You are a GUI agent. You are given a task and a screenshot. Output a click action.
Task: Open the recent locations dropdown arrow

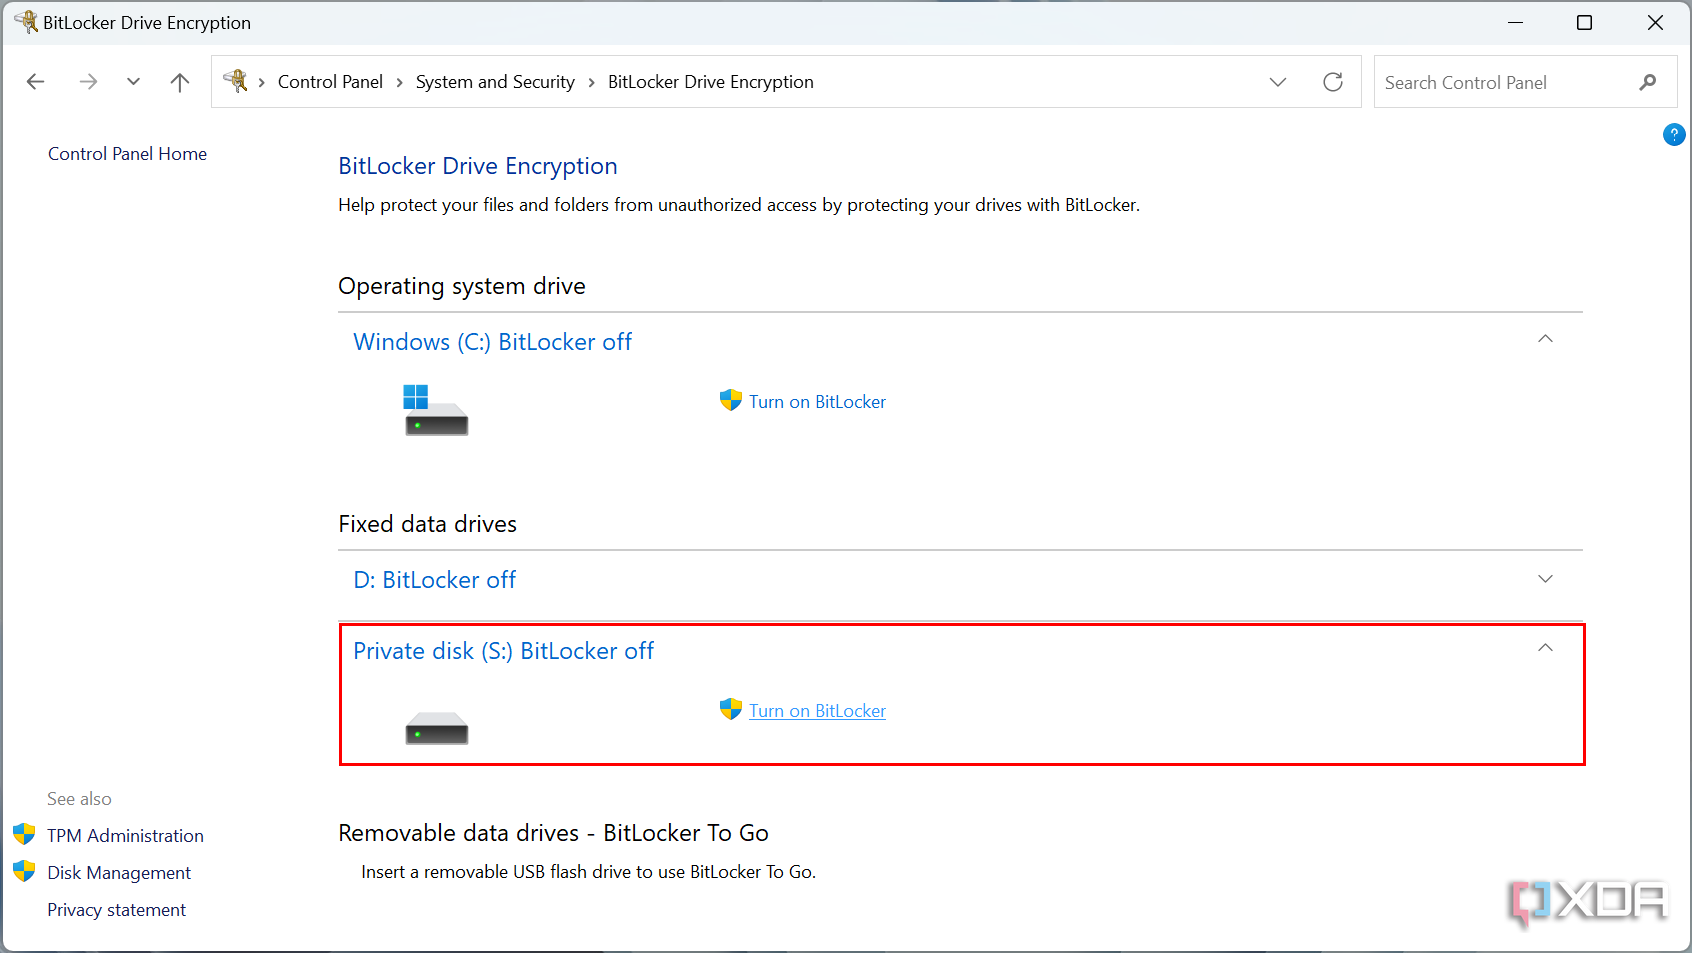[x=133, y=82]
